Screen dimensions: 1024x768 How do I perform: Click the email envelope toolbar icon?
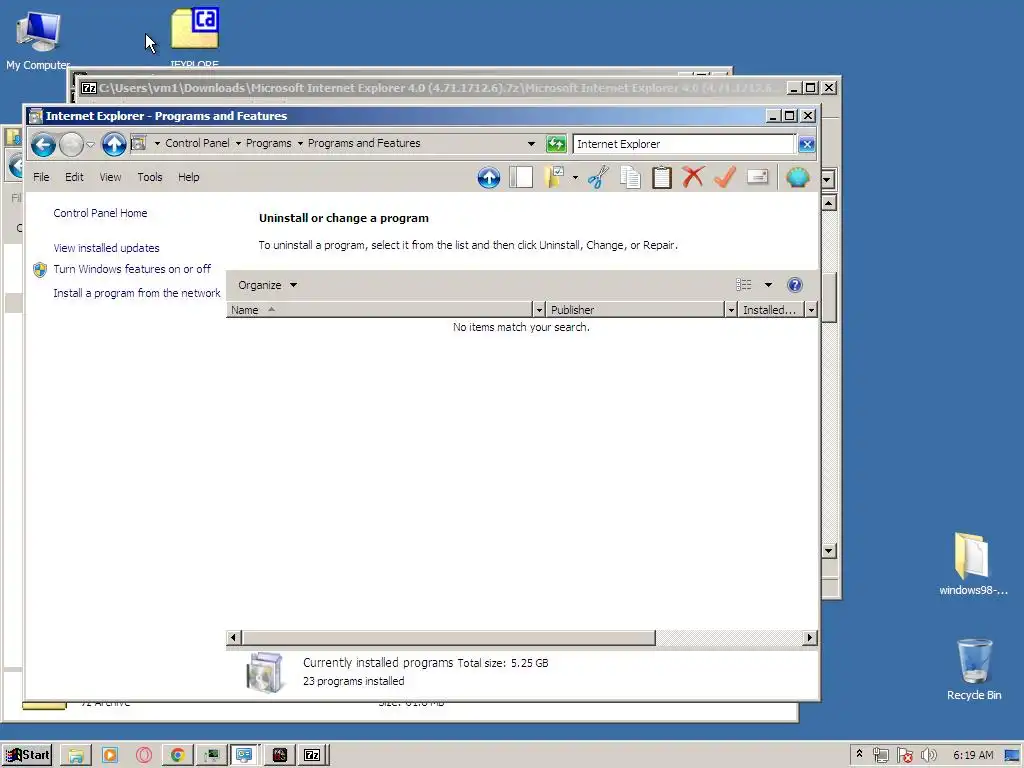[x=758, y=177]
